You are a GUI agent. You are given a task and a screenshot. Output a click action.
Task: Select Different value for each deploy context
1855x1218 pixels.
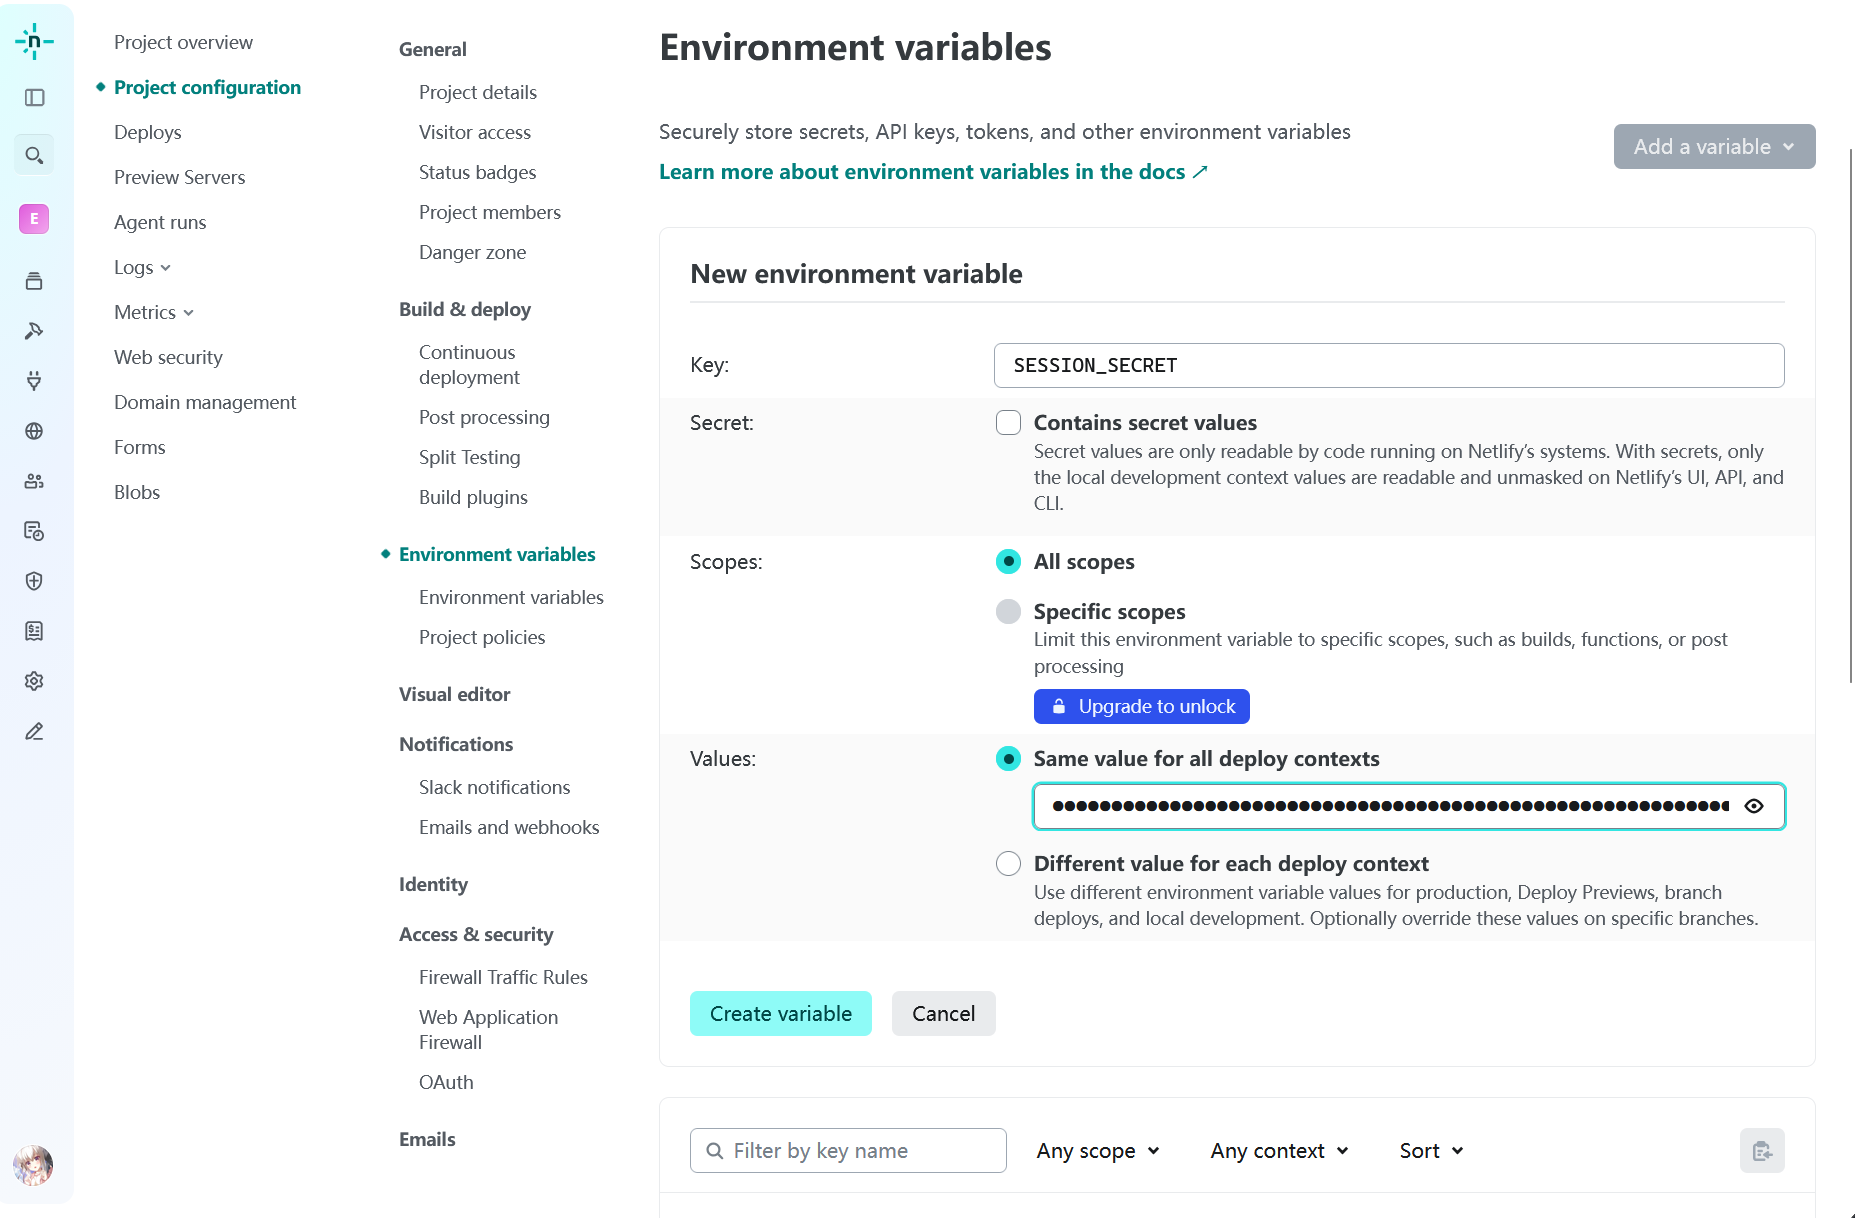click(x=1008, y=864)
